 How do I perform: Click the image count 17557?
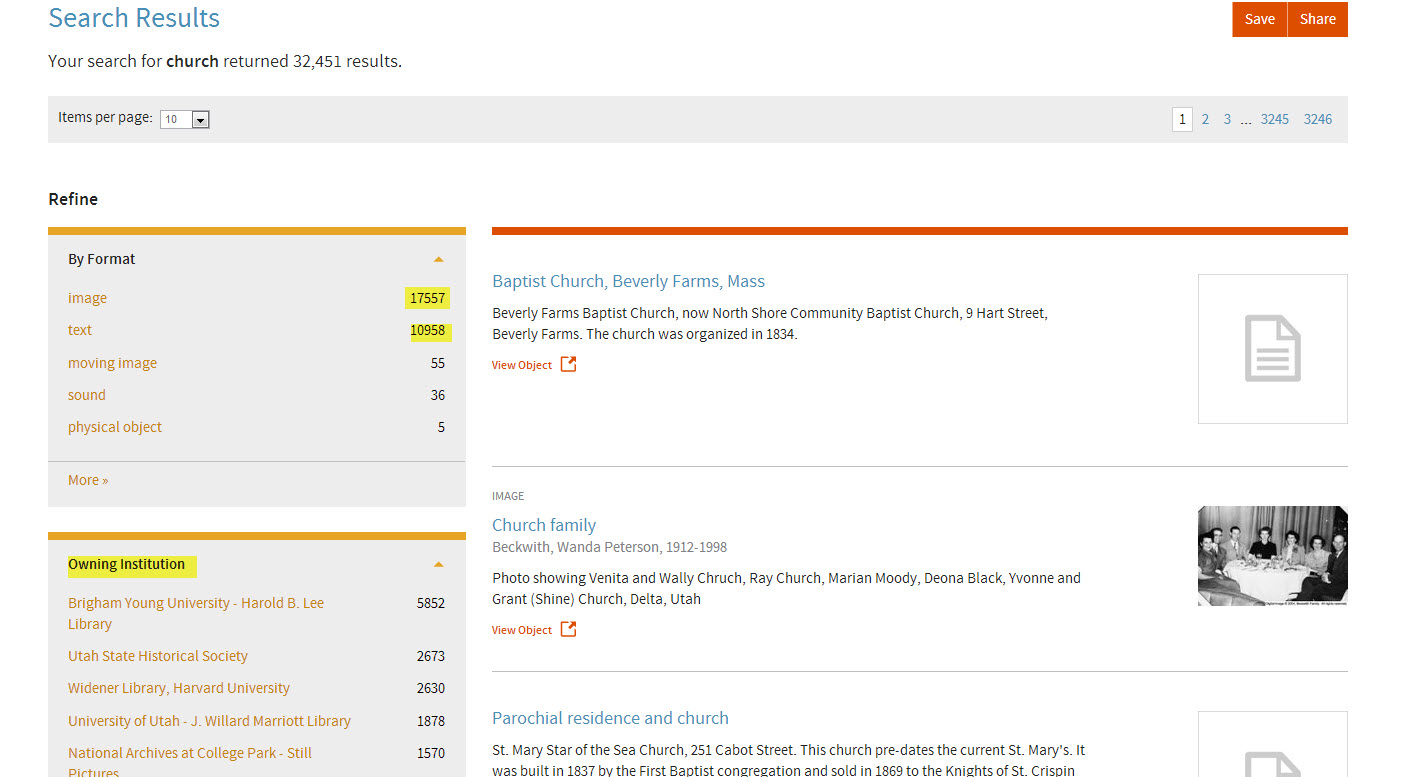[427, 298]
